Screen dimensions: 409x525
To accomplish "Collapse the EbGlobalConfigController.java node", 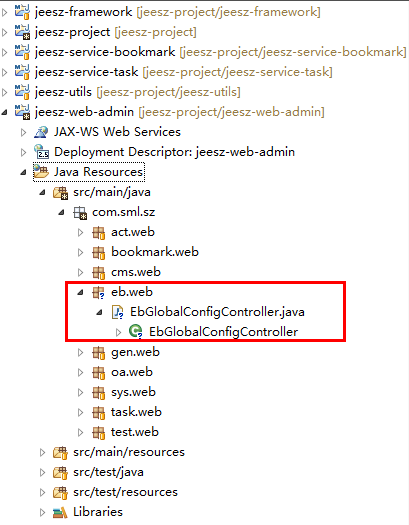I will (99, 313).
